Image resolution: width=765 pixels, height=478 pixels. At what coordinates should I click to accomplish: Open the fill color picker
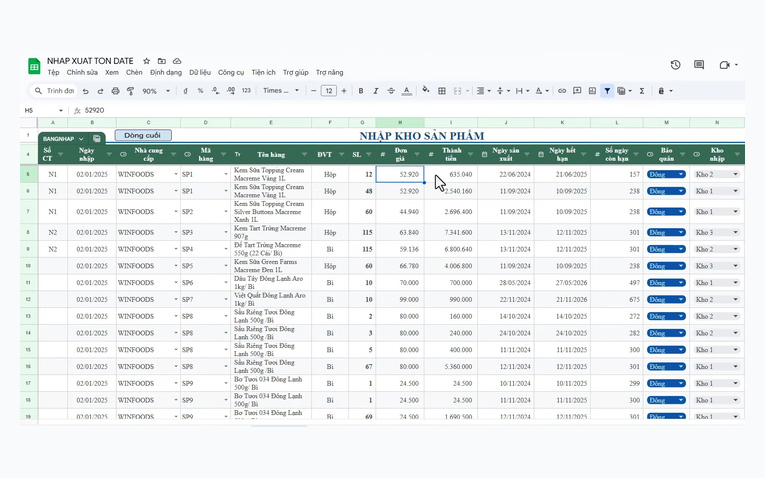tap(426, 90)
